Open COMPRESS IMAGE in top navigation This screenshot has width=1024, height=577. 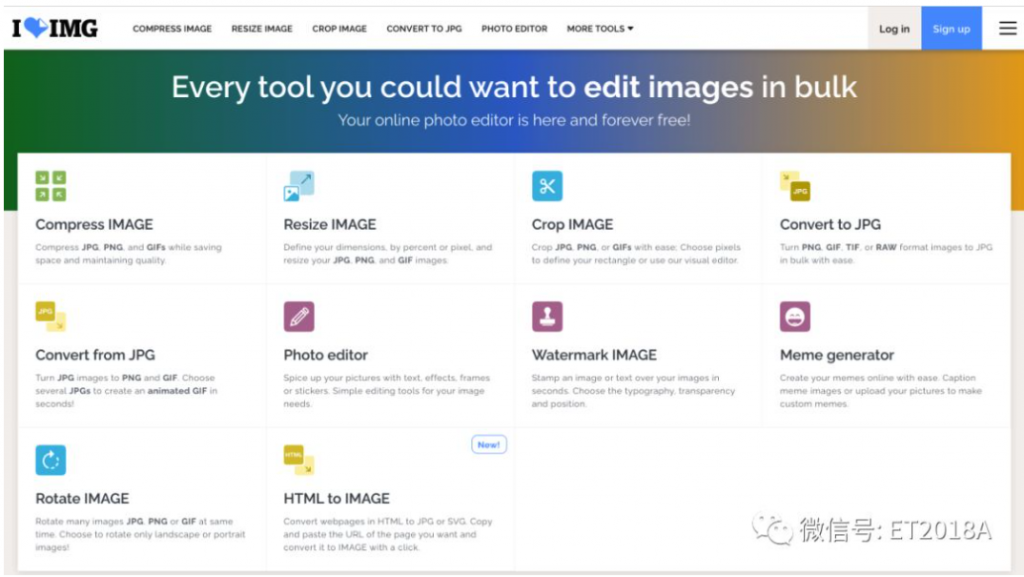[172, 29]
